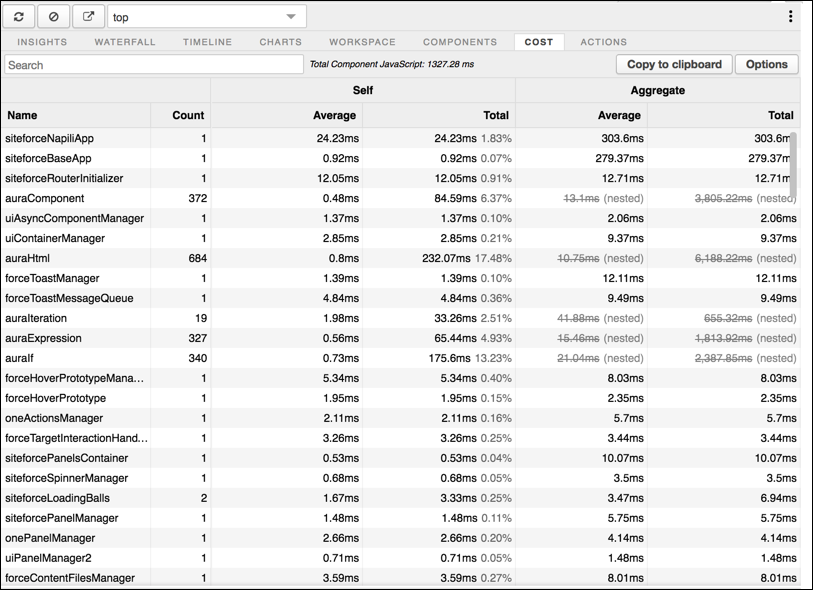Select the uiAsyncComponentManager row name

pyautogui.click(x=75, y=218)
